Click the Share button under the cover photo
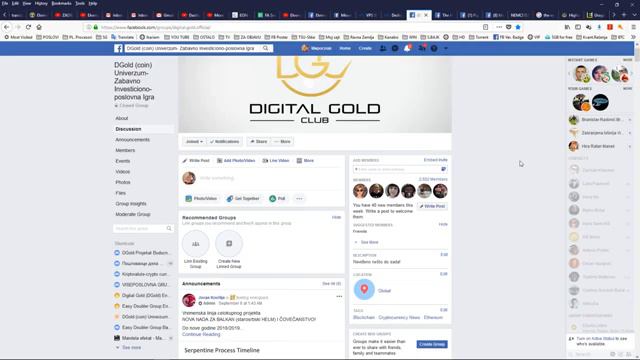Image resolution: width=640 pixels, height=360 pixels. 258,142
